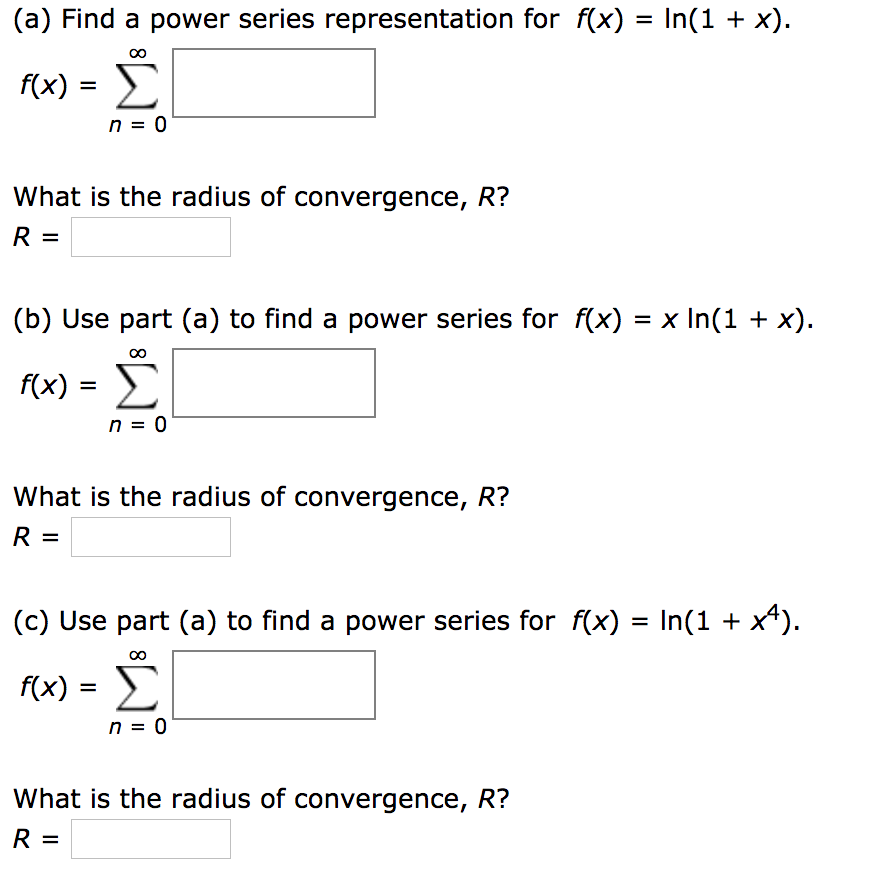Click the answer box for part (b) series

click(x=273, y=383)
